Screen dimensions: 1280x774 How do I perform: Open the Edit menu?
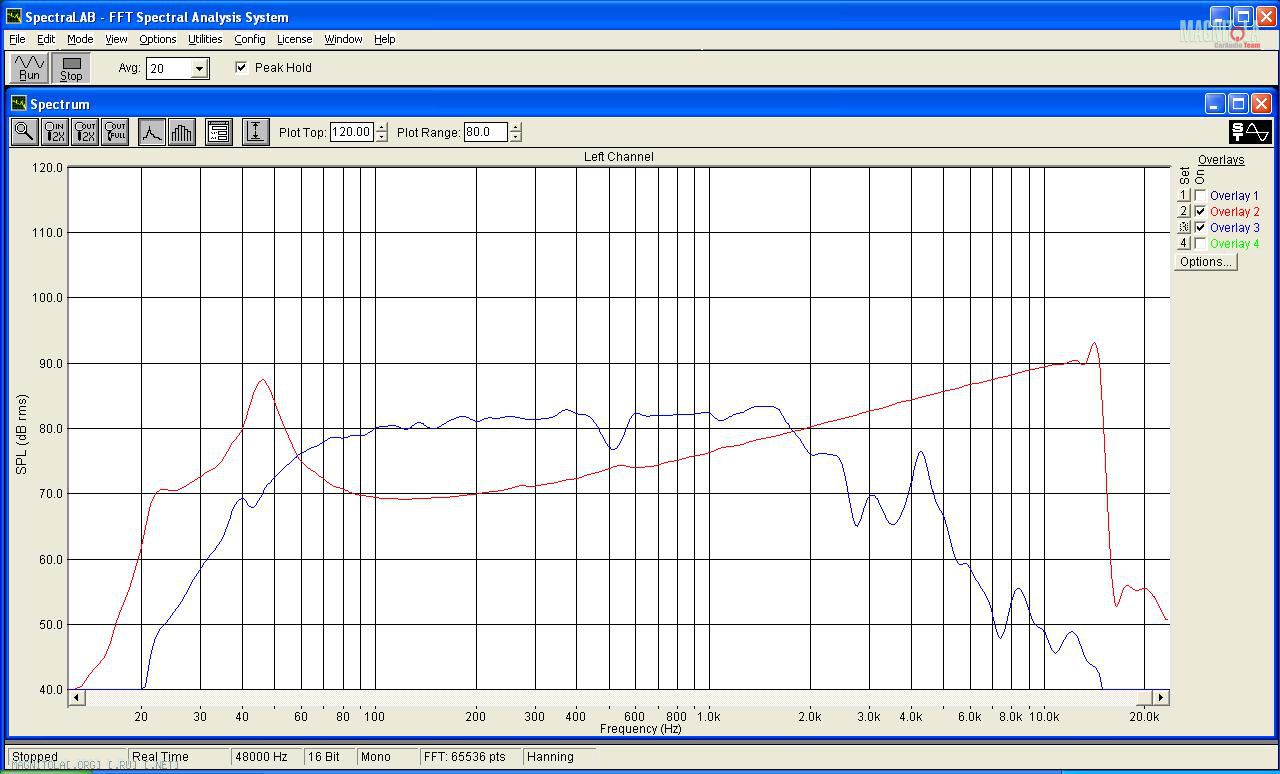point(46,39)
